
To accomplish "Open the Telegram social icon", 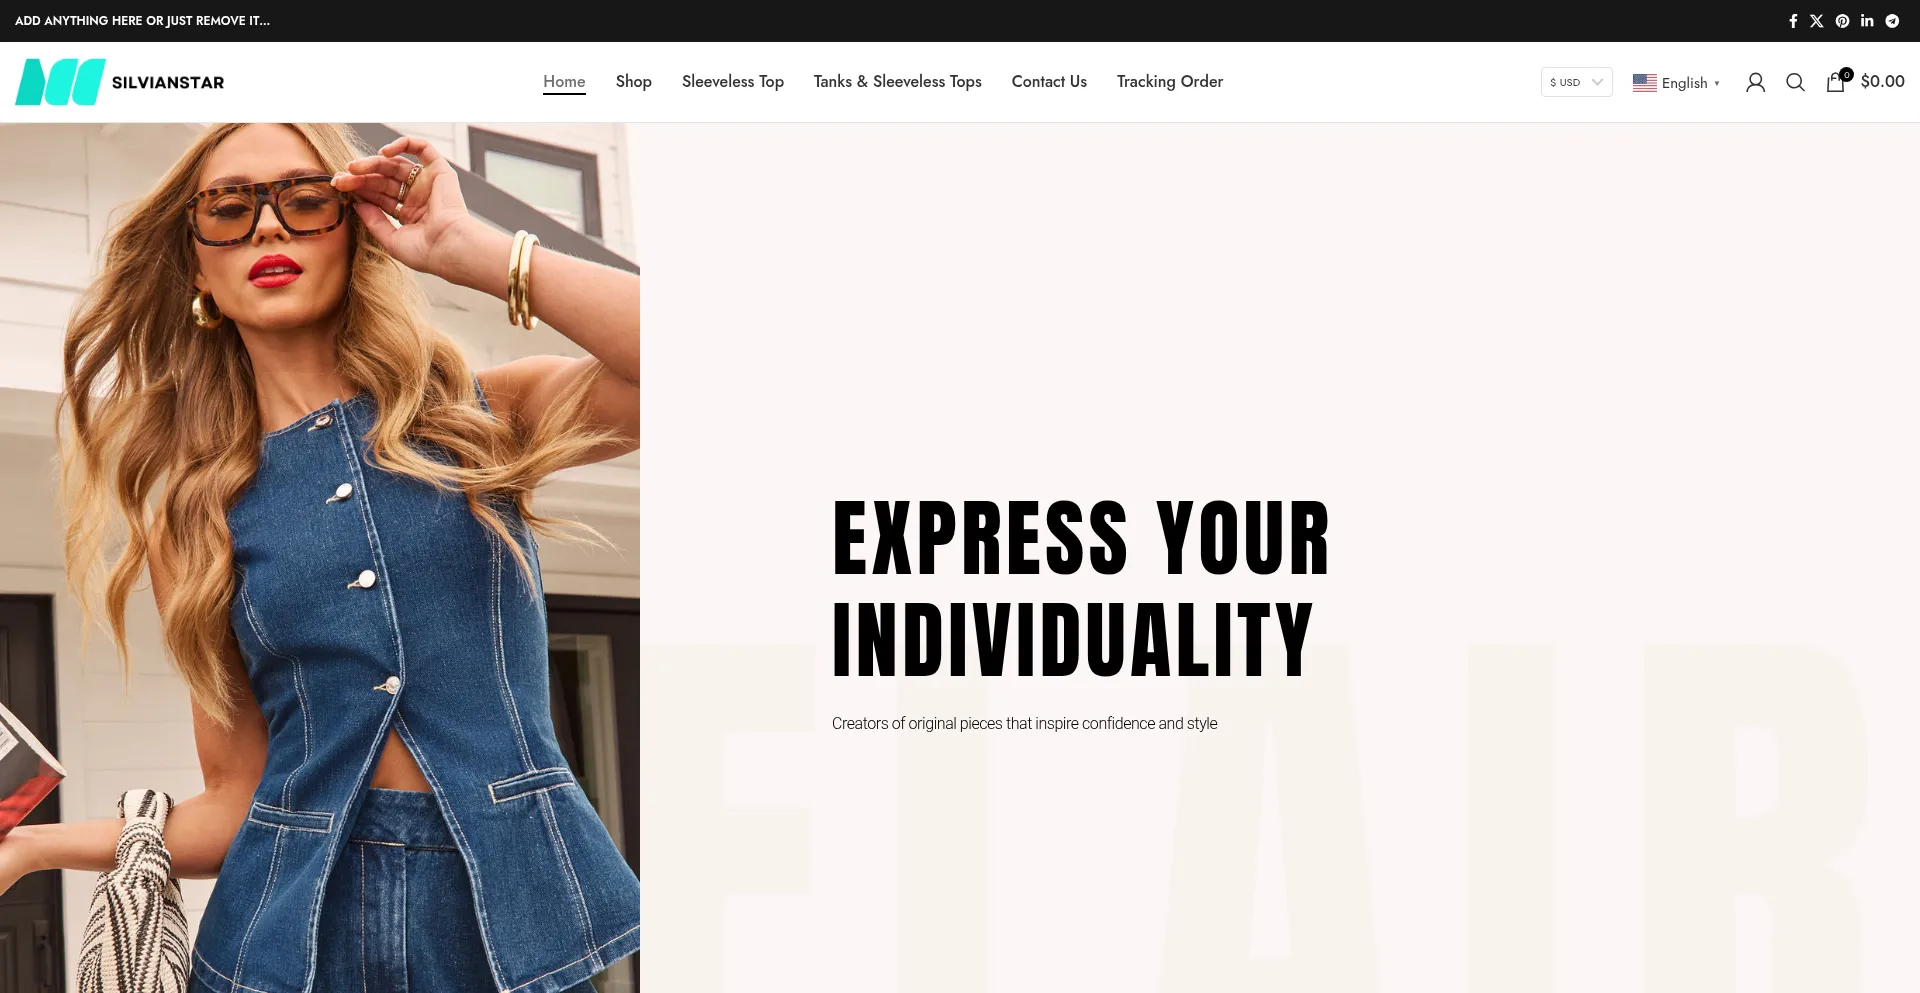I will [x=1892, y=21].
